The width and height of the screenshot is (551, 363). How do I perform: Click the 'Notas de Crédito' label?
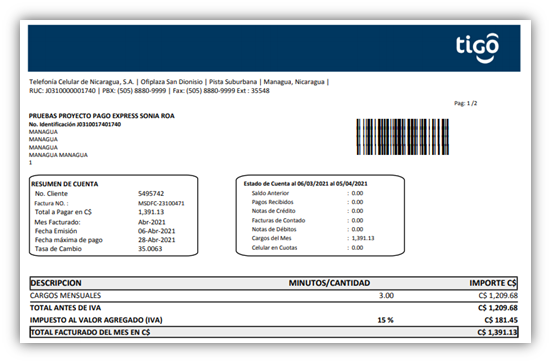[x=273, y=211]
